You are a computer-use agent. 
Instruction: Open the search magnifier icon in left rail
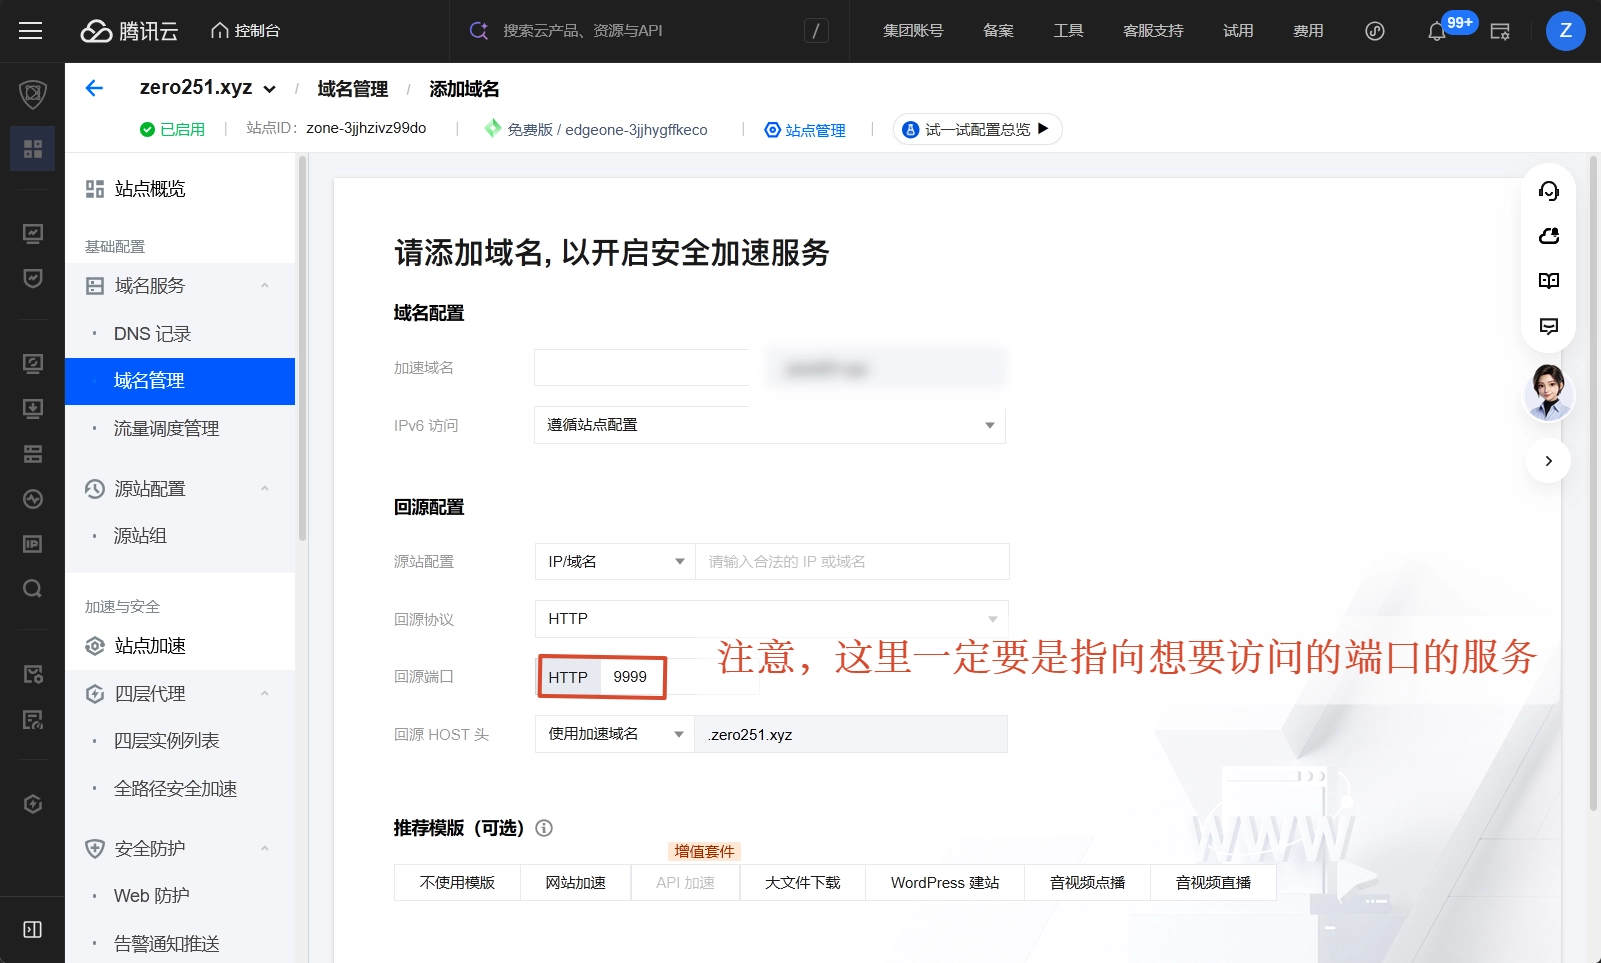point(32,588)
